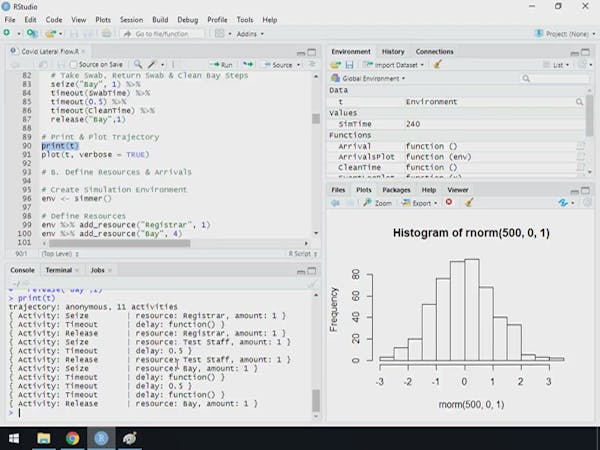Click the code tools magic wand icon

coord(153,64)
